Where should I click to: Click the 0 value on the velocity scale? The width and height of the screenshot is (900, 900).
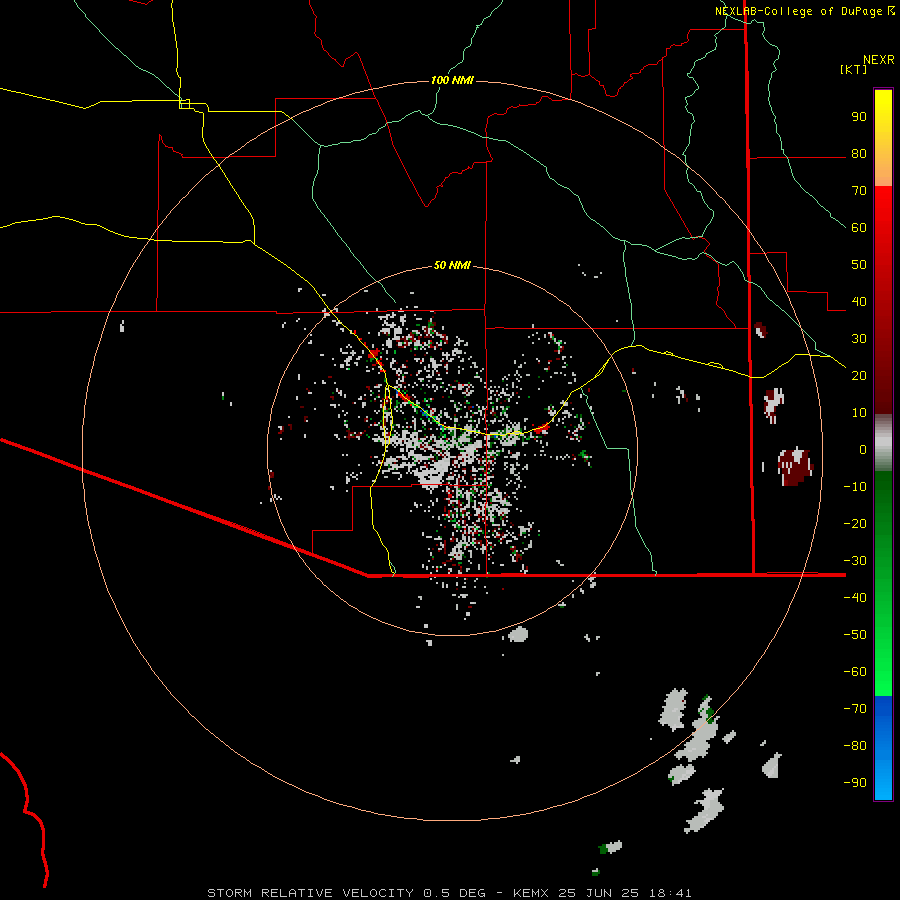pyautogui.click(x=863, y=449)
